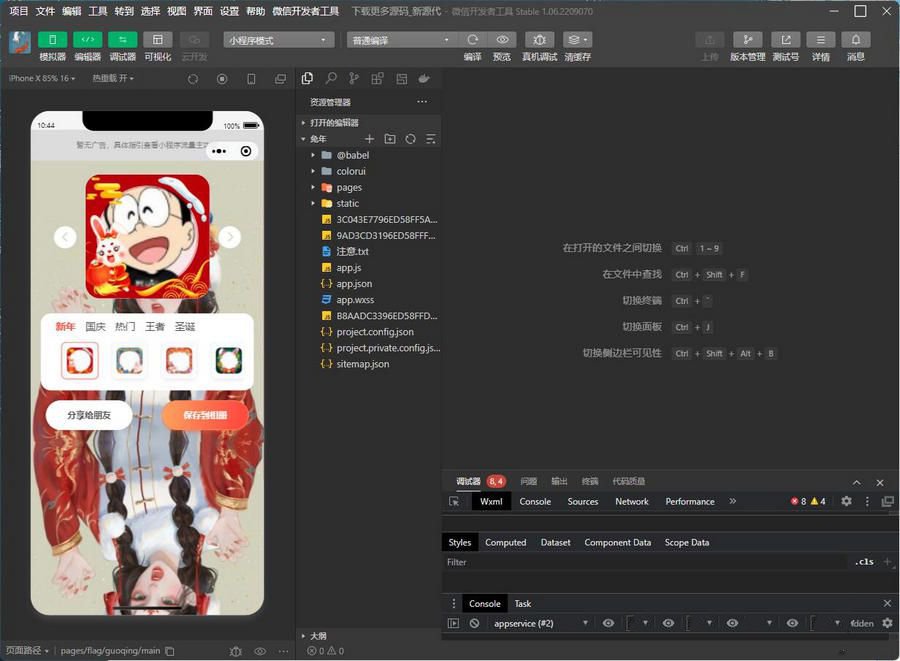
Task: Toggle the eye icon beside appservice dropdown
Action: click(x=607, y=623)
